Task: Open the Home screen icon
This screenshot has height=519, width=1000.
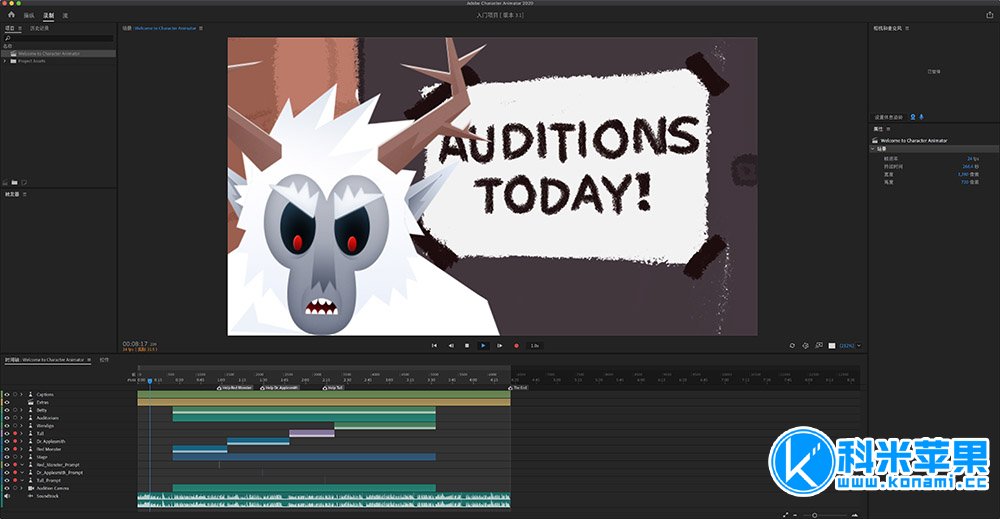Action: coord(11,15)
